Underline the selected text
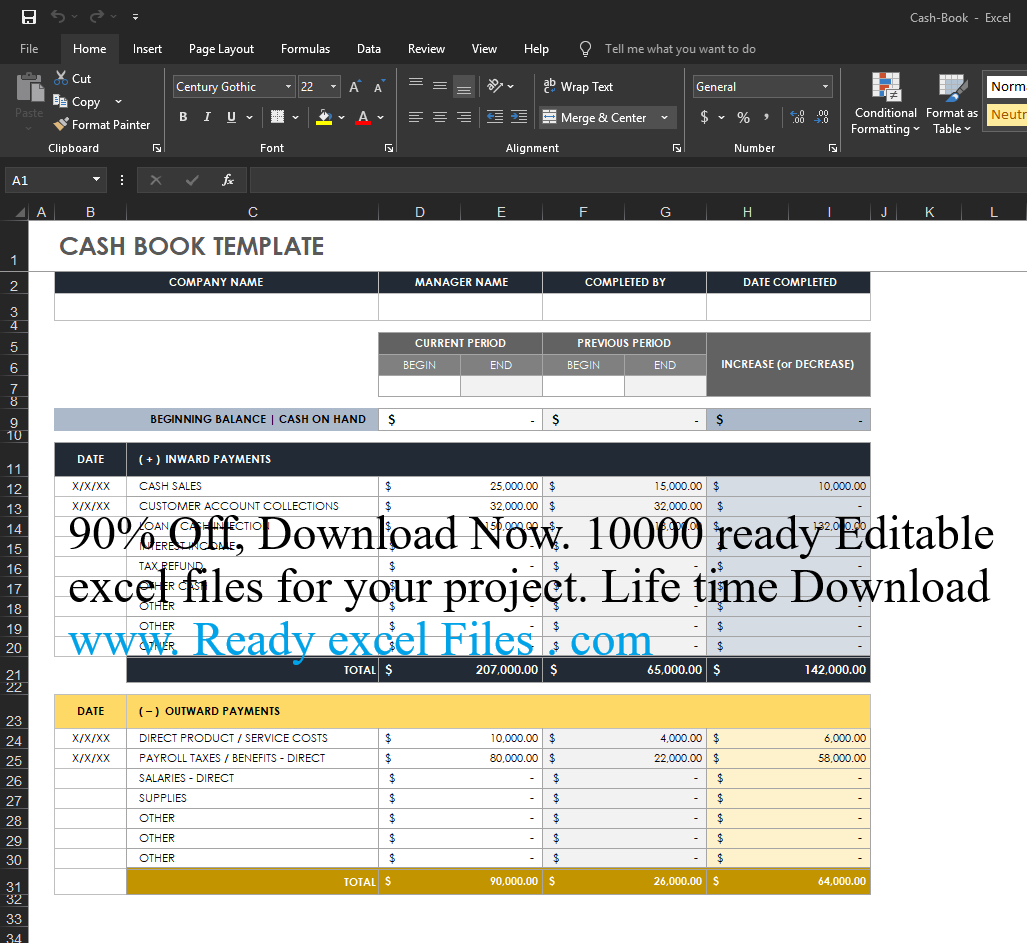 (230, 117)
